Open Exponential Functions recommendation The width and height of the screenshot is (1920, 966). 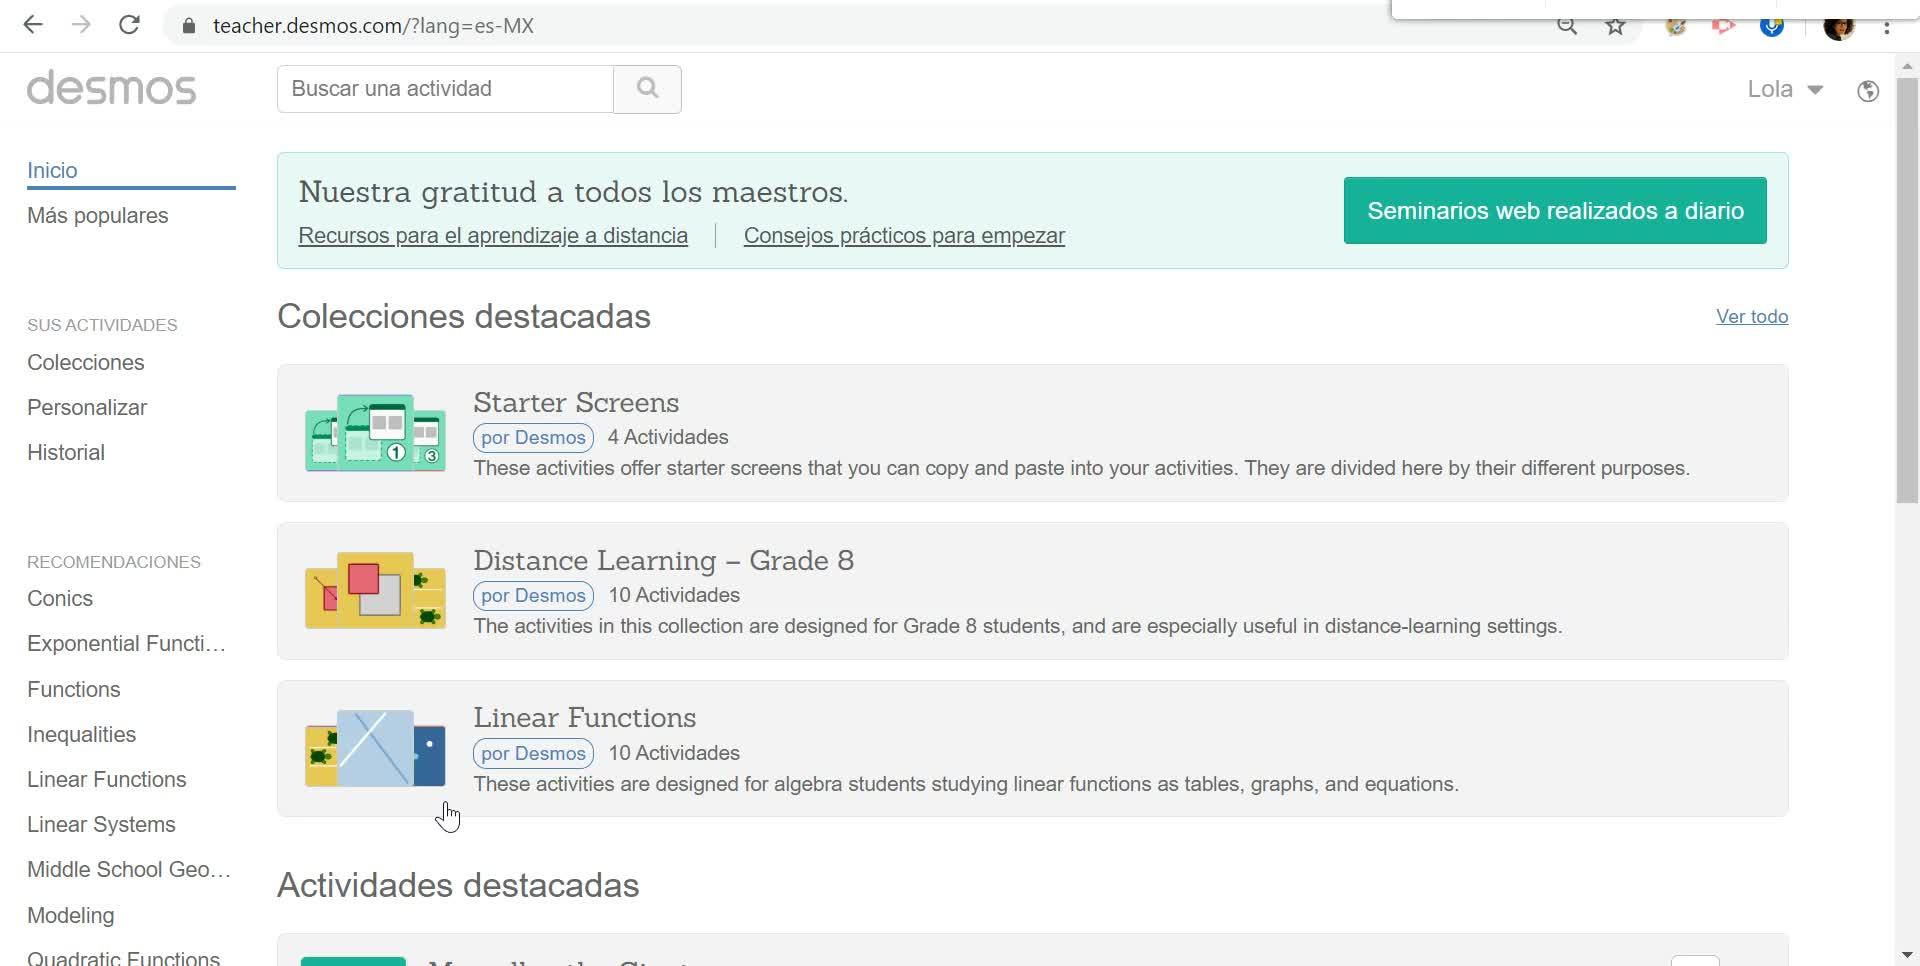tap(127, 644)
